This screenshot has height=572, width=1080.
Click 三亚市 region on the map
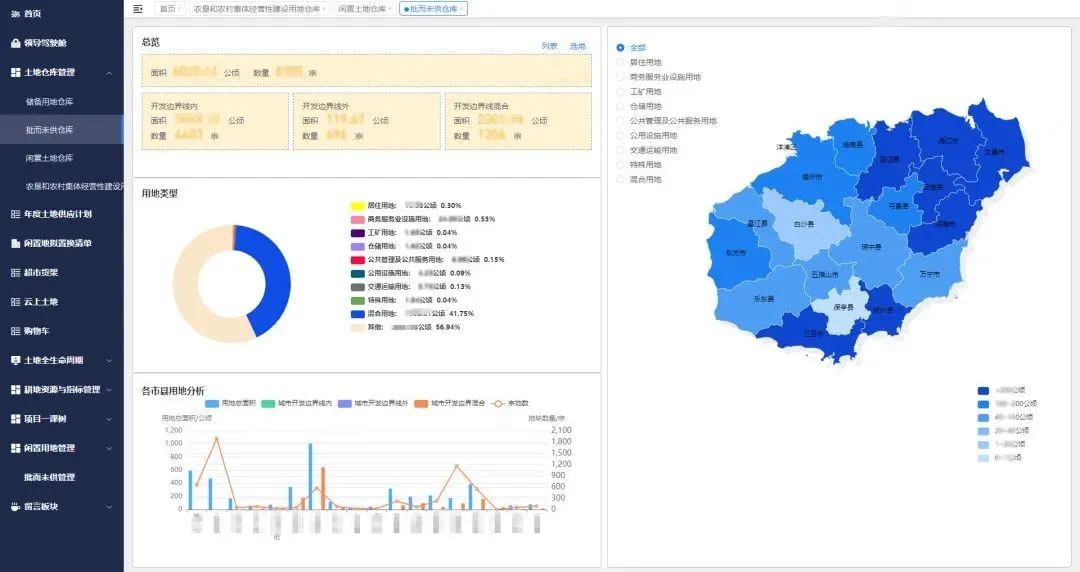point(813,333)
